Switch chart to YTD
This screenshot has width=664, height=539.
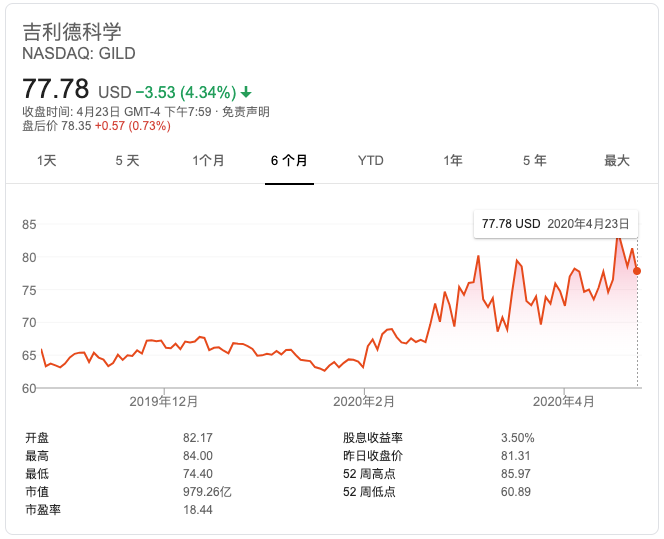coord(371,160)
